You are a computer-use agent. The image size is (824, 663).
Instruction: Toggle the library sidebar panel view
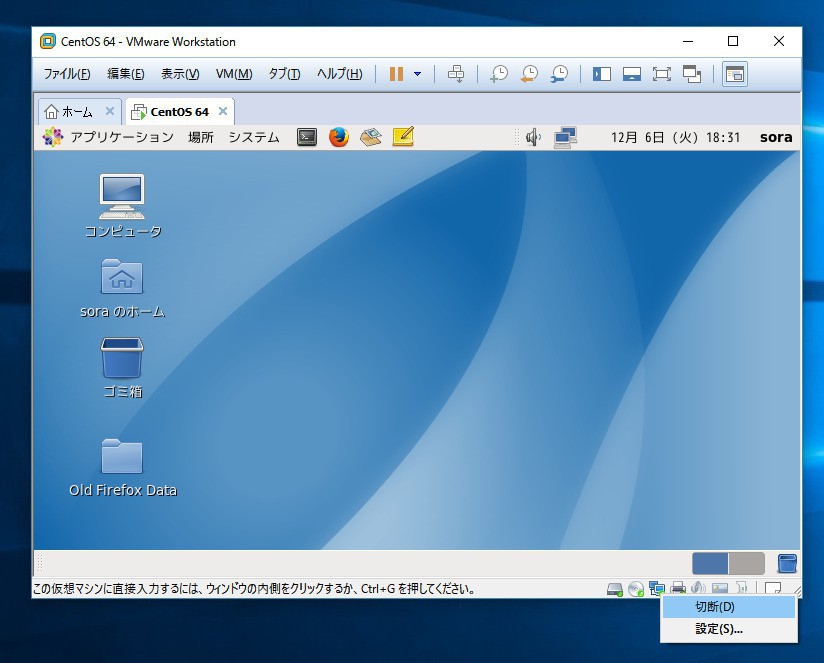coord(601,74)
